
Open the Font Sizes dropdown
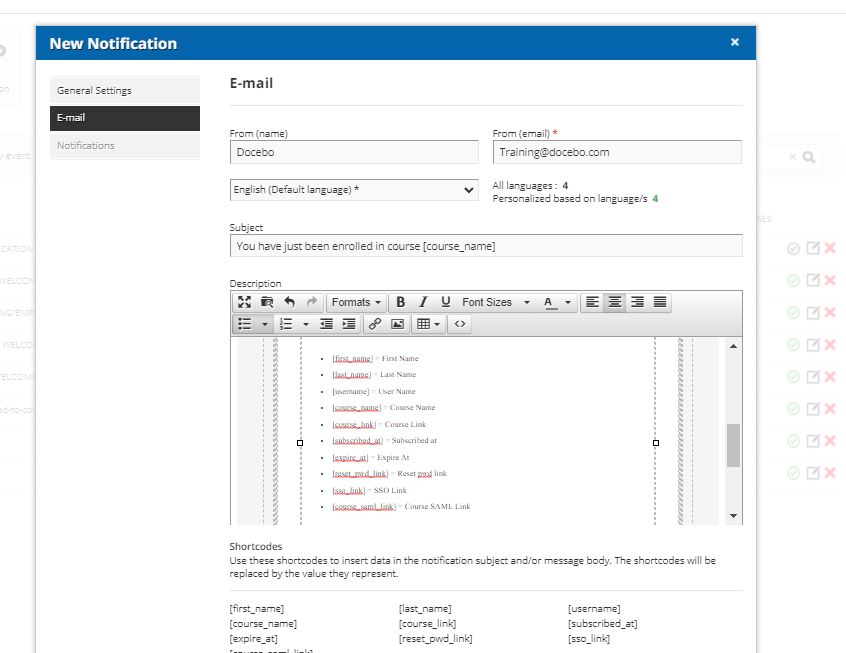(496, 302)
